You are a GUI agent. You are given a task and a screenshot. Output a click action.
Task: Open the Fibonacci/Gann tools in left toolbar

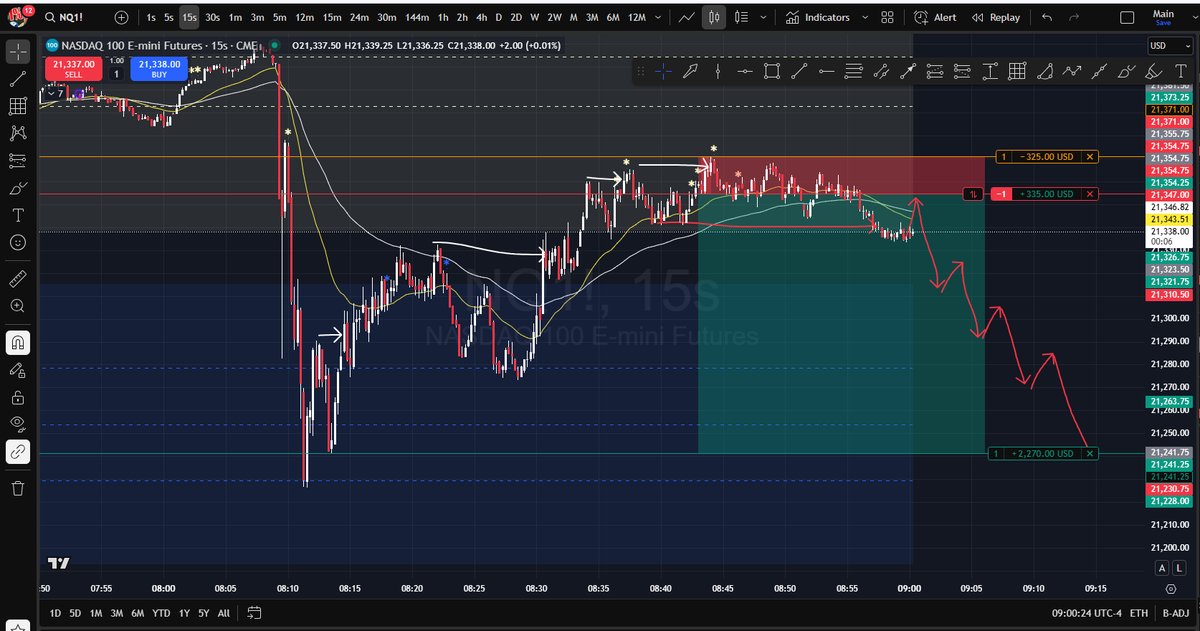tap(18, 106)
